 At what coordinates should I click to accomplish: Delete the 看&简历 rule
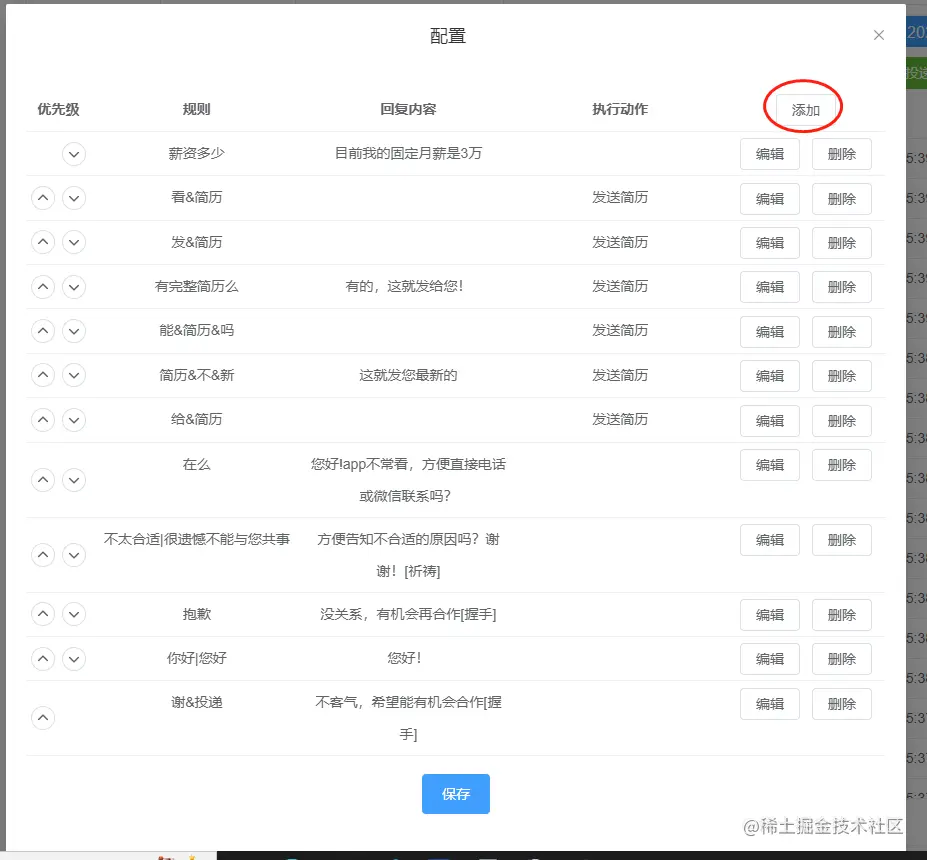pyautogui.click(x=841, y=199)
